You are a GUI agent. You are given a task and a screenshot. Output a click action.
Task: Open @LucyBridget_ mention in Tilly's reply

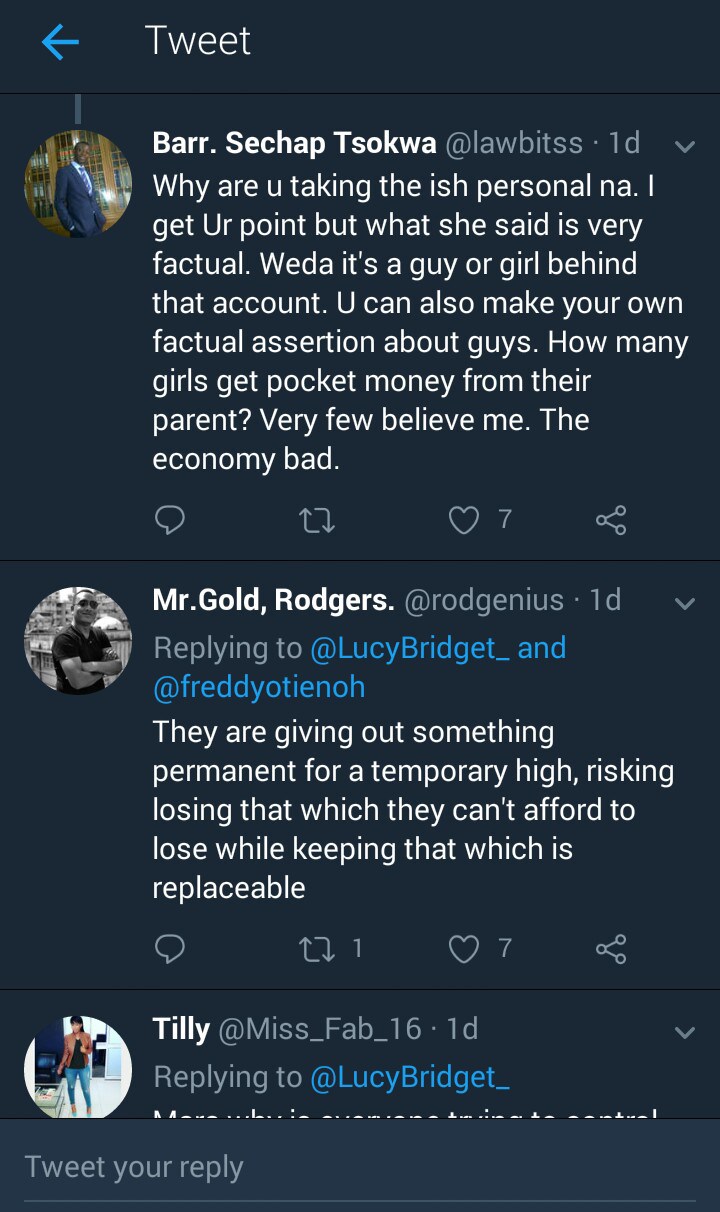pyautogui.click(x=410, y=1077)
